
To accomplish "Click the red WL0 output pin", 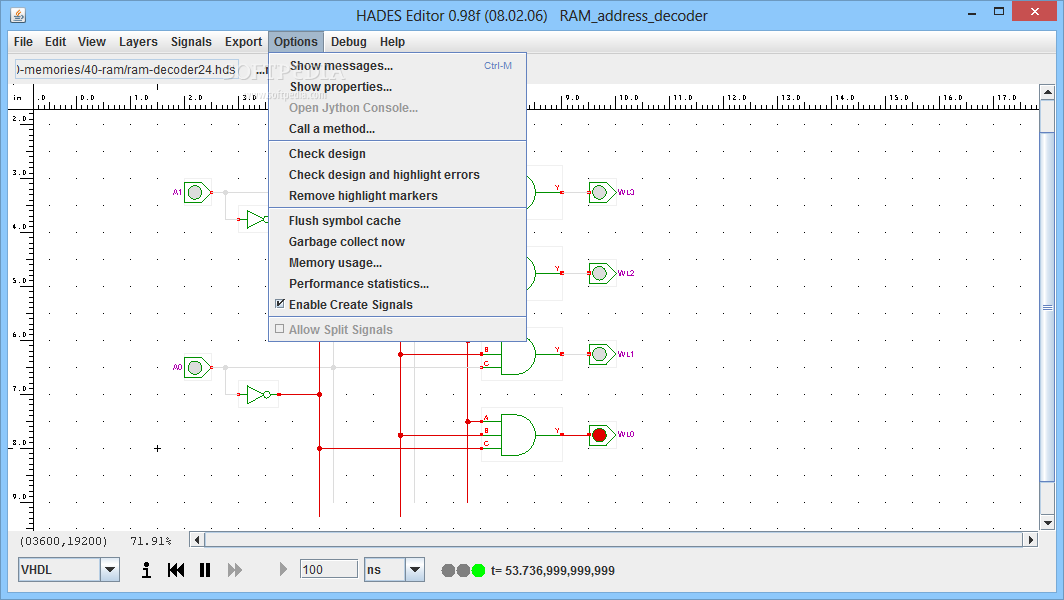I will (602, 435).
